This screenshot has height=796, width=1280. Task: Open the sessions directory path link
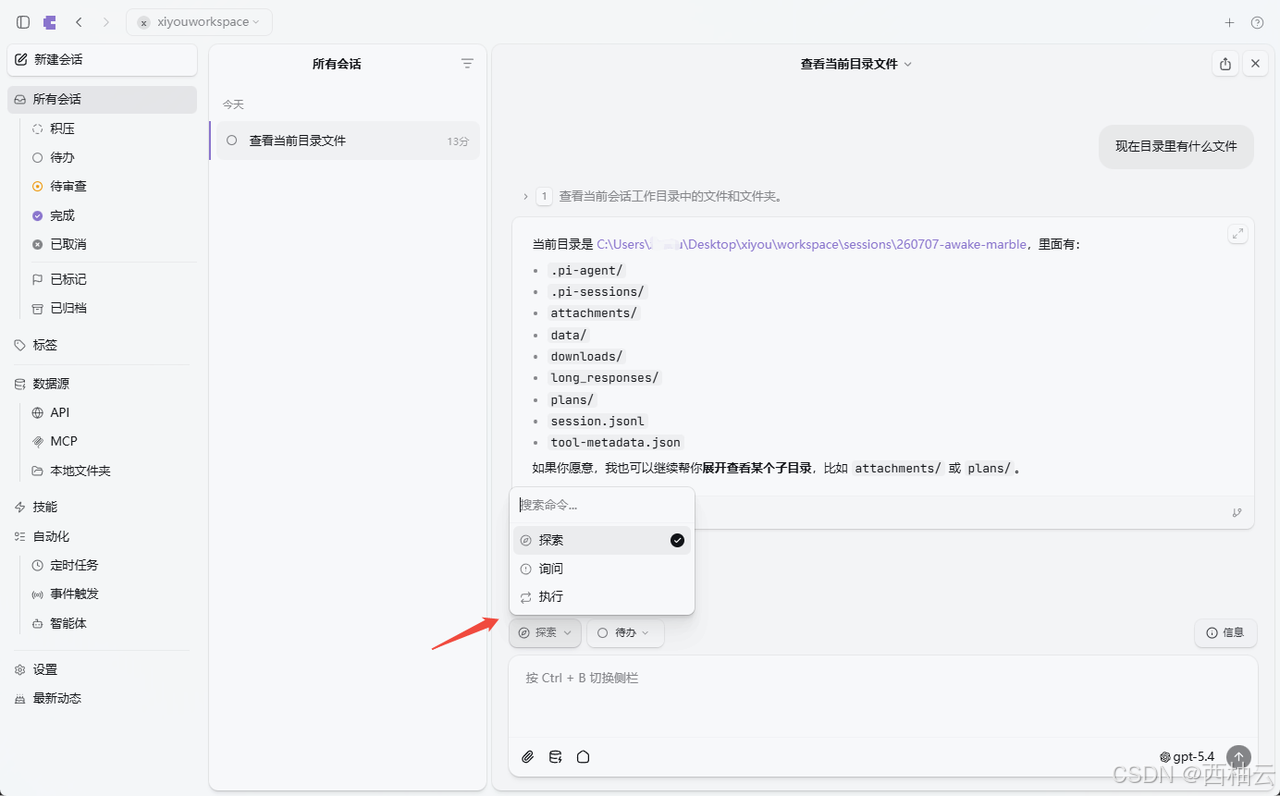coord(811,244)
